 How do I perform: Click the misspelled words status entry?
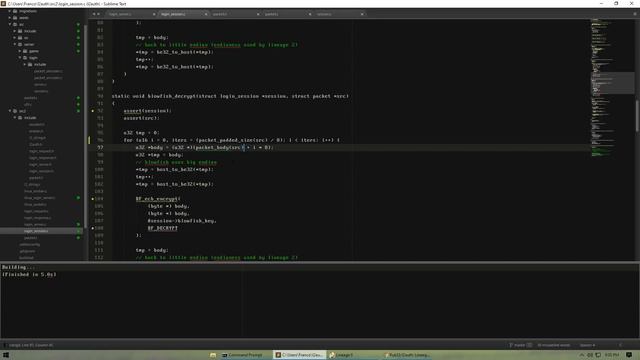[x=554, y=345]
